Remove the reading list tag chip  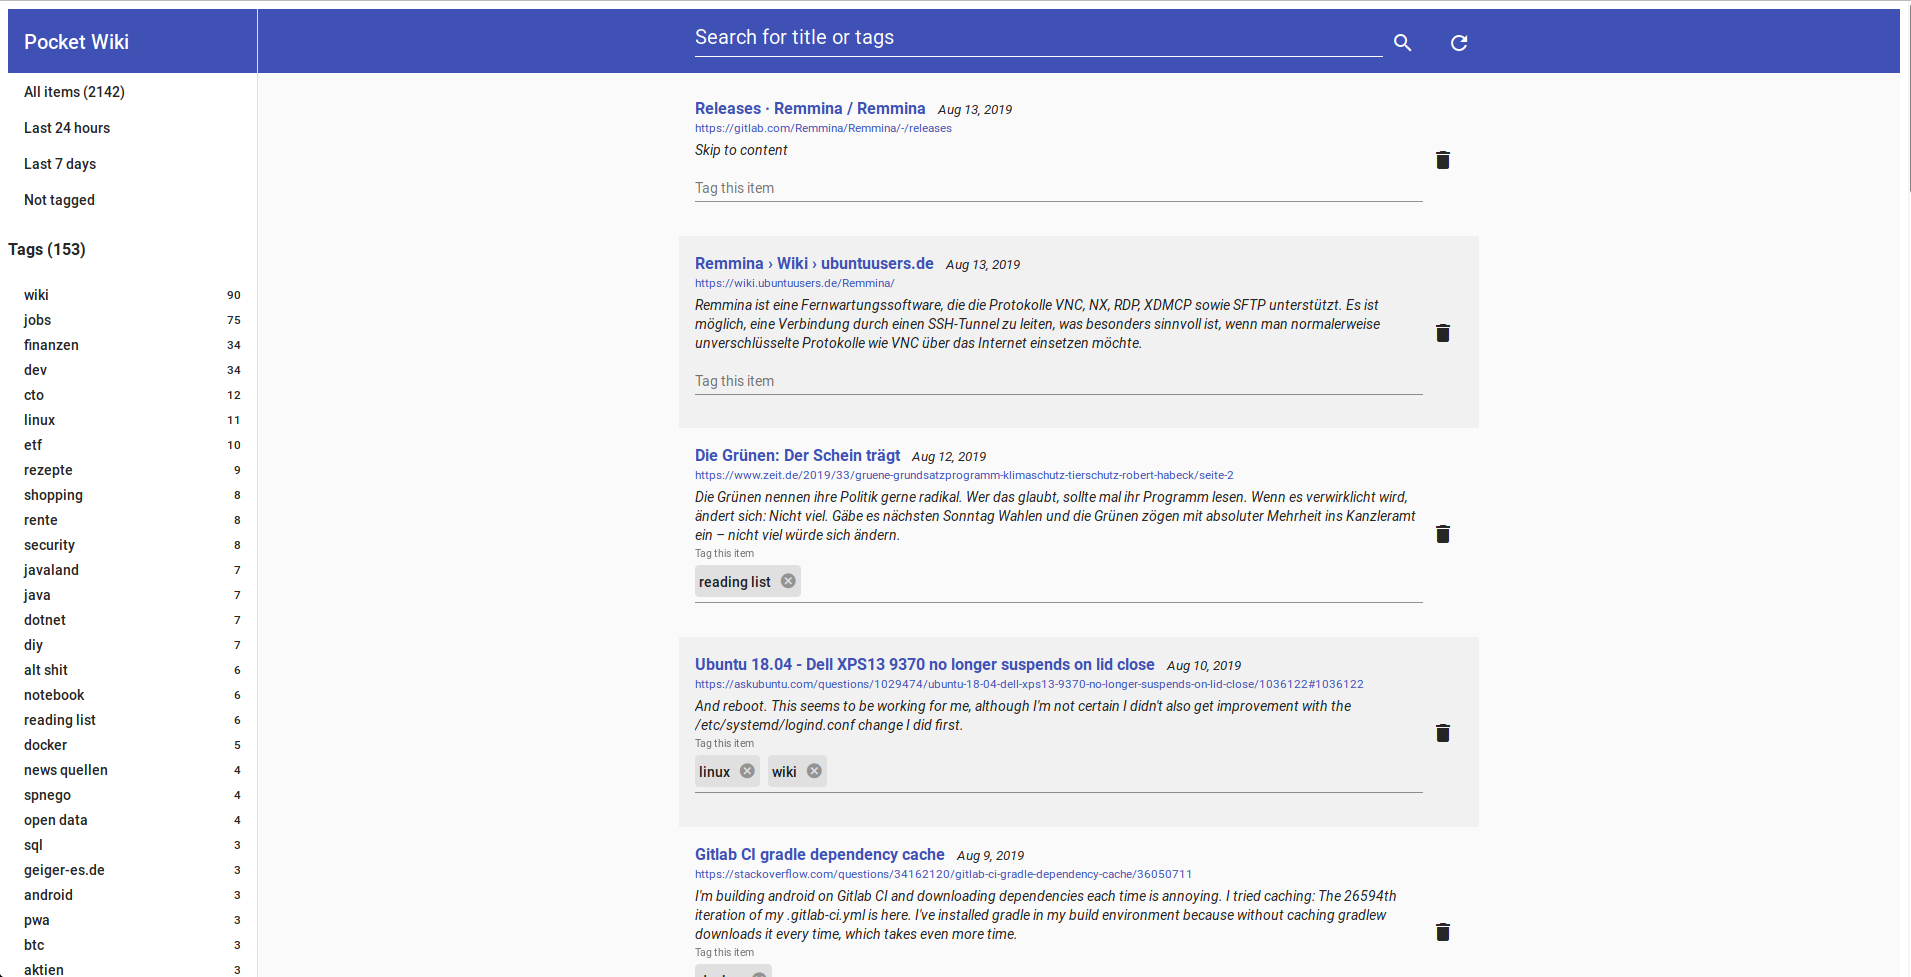click(x=788, y=581)
